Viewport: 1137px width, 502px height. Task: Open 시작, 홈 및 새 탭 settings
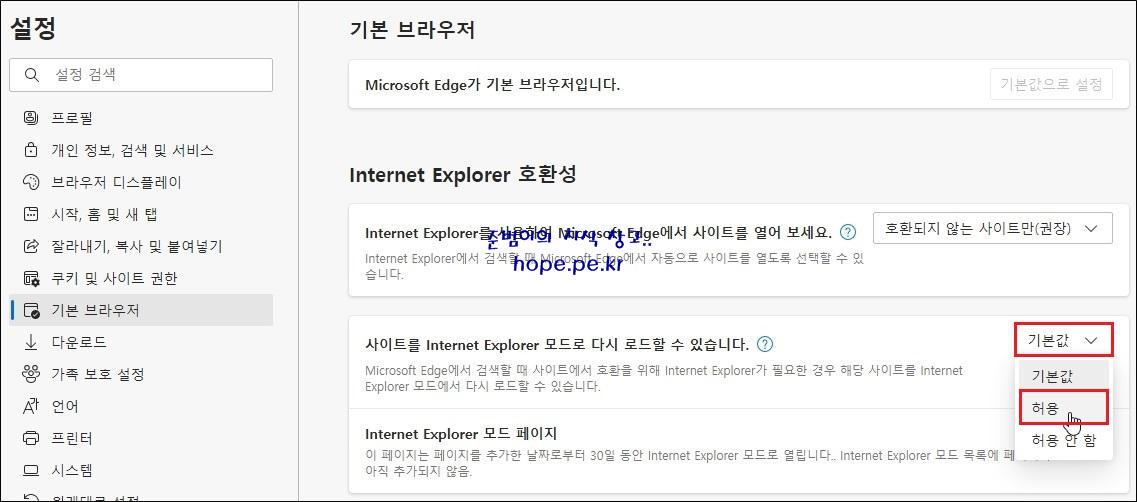(x=141, y=214)
